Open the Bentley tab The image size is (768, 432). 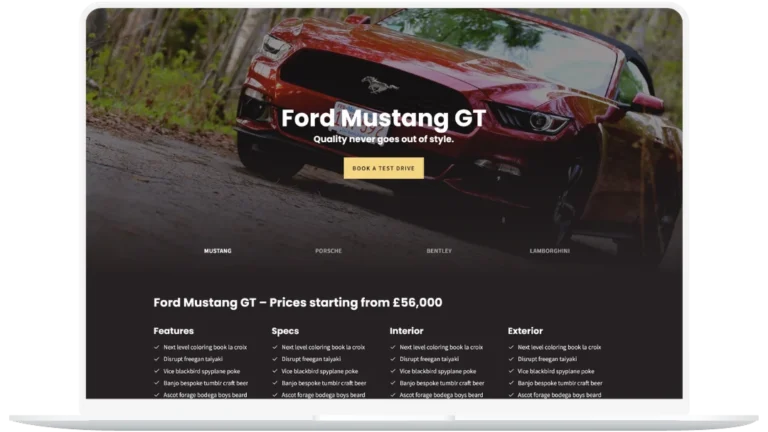[439, 251]
